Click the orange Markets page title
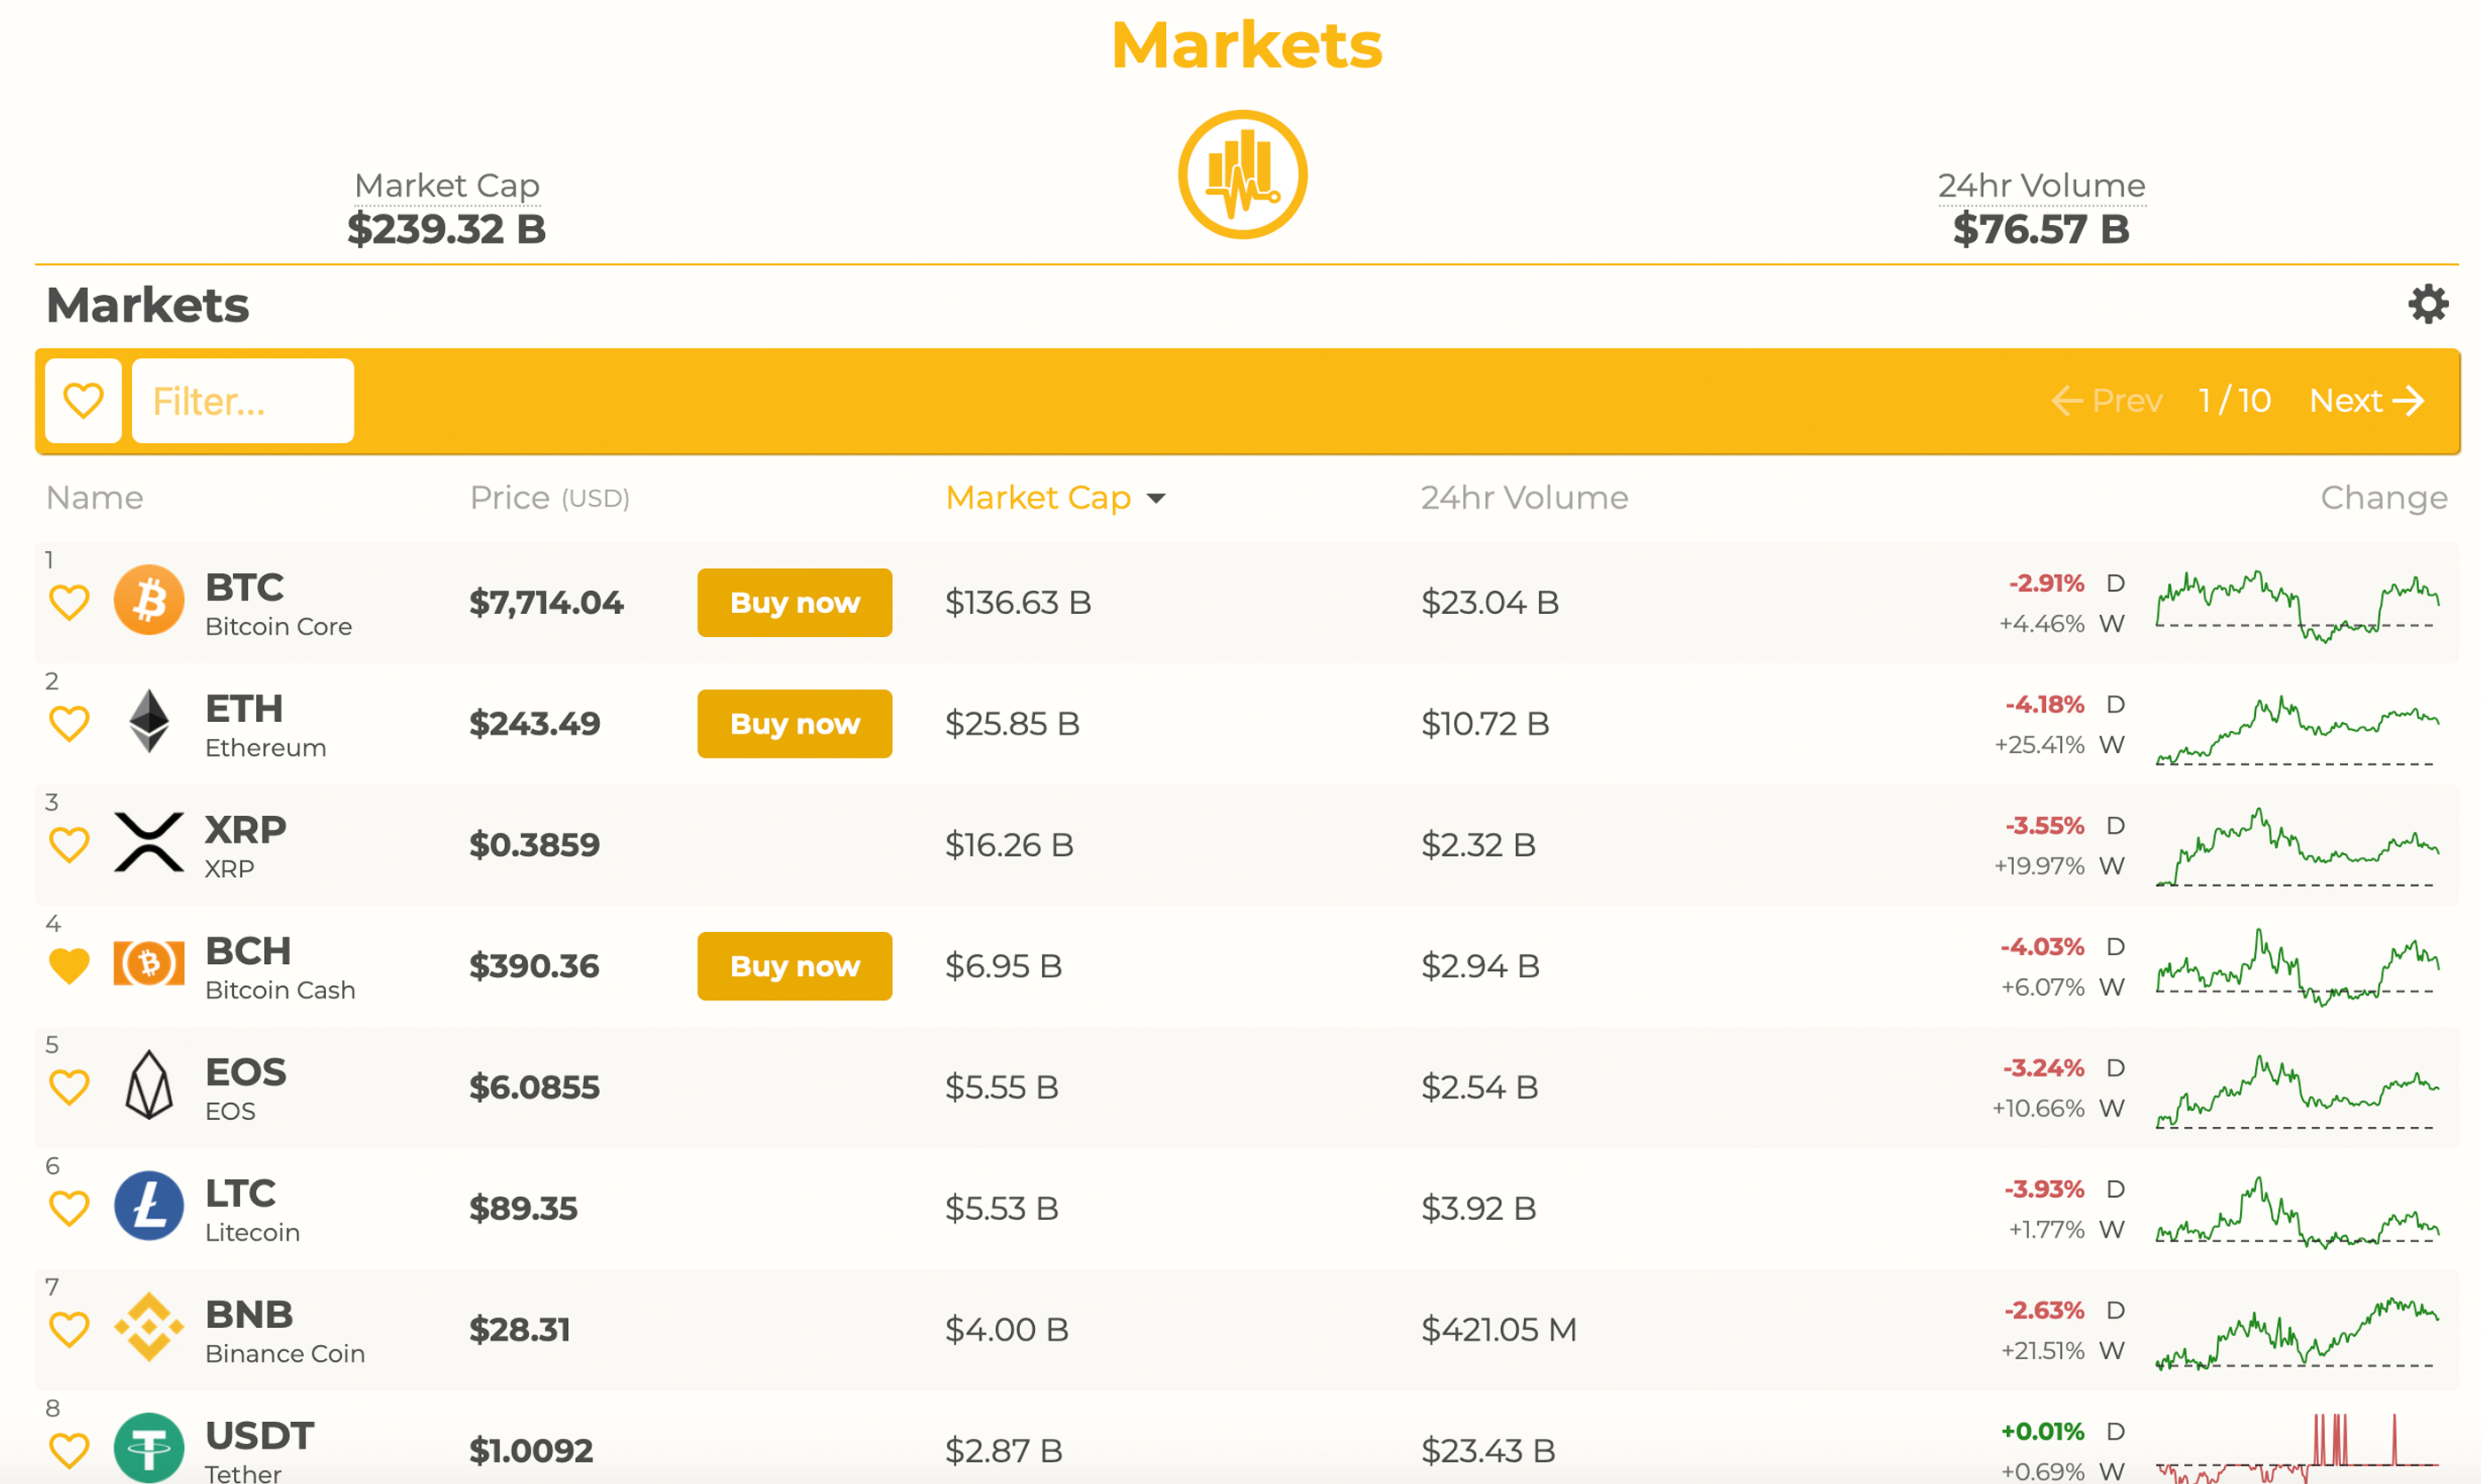Viewport: 2481px width, 1484px height. [1246, 45]
